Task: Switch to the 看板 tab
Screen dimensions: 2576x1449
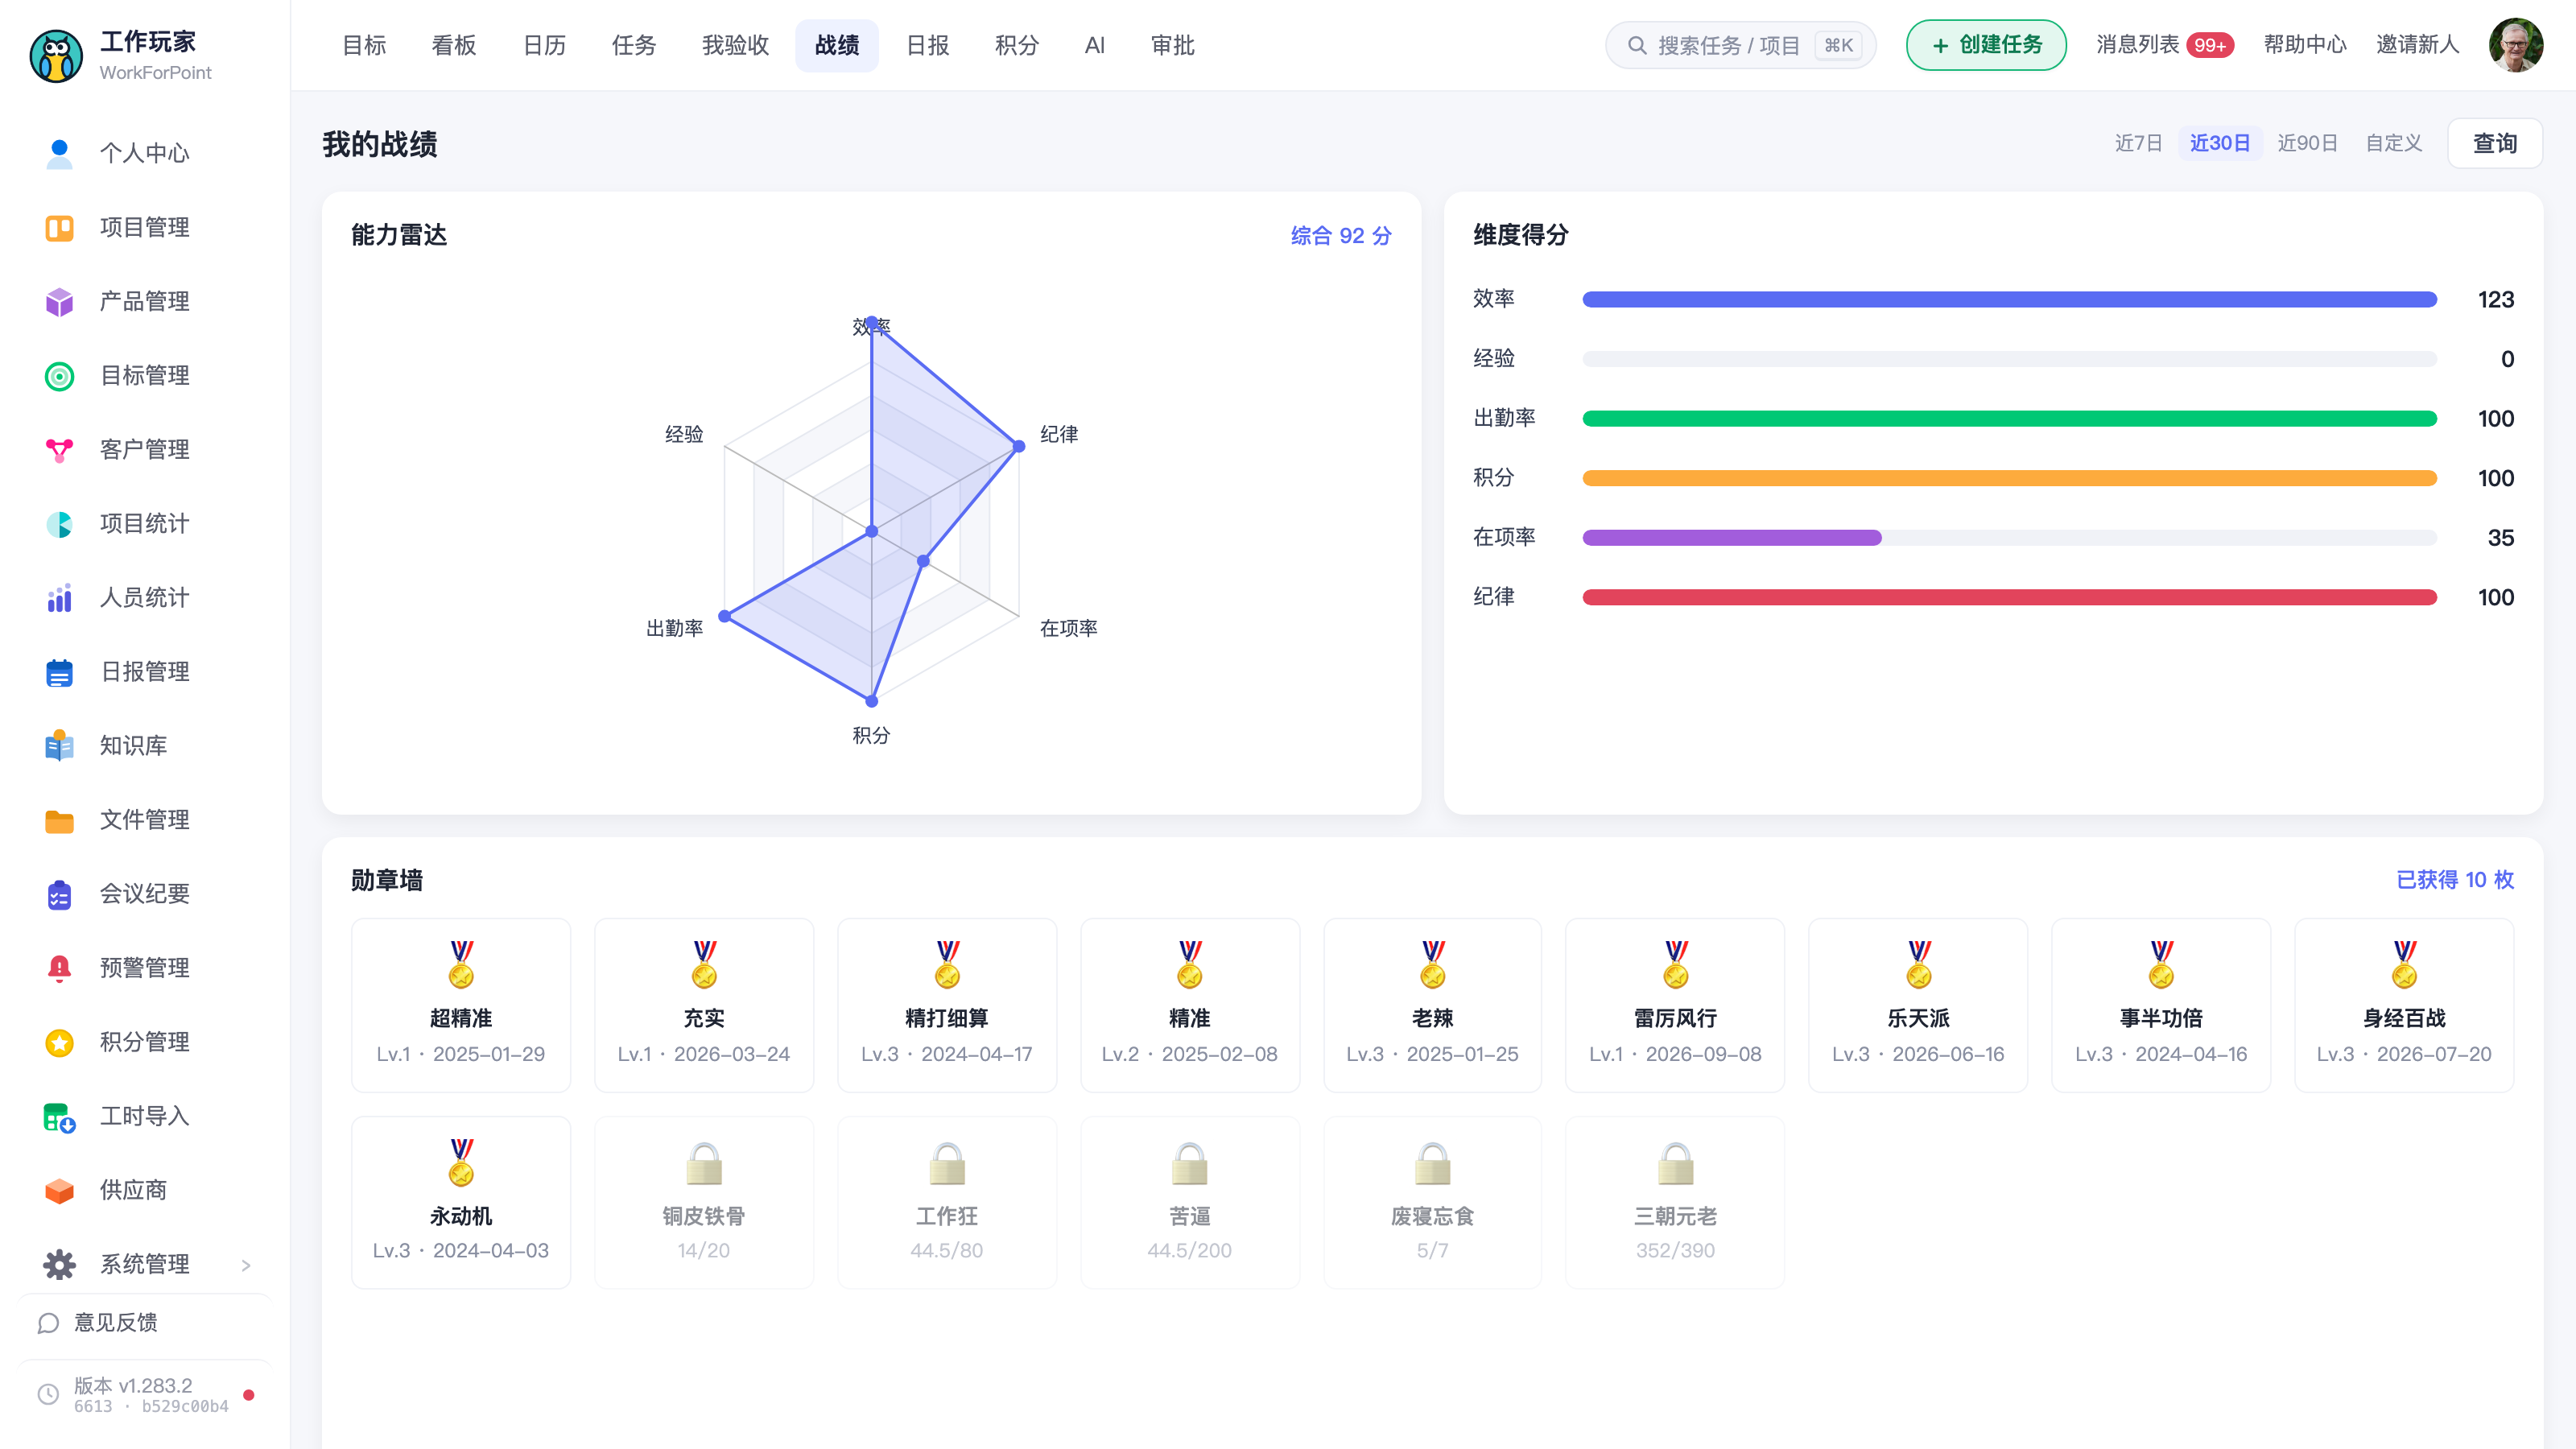Action: coord(454,45)
